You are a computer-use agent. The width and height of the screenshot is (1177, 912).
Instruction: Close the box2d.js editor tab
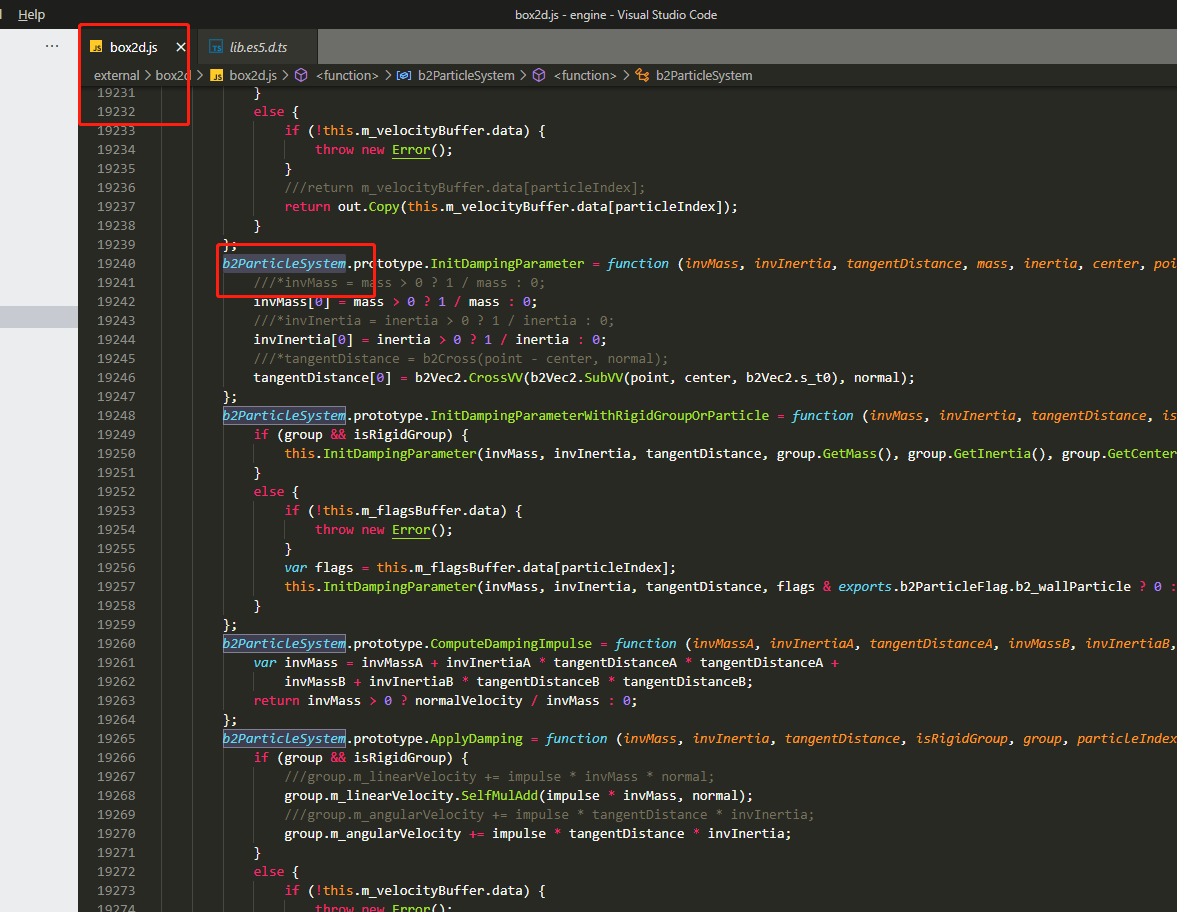click(x=181, y=47)
